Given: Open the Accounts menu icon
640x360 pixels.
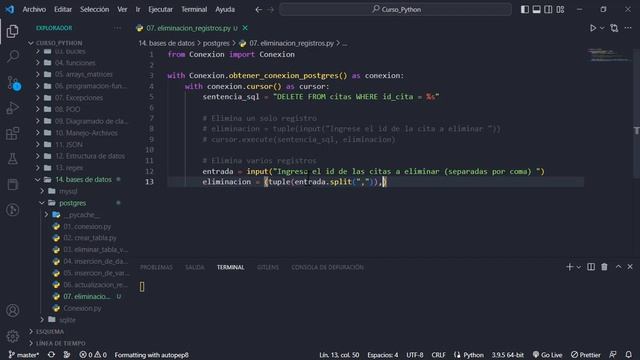Looking at the screenshot, I should [13, 311].
